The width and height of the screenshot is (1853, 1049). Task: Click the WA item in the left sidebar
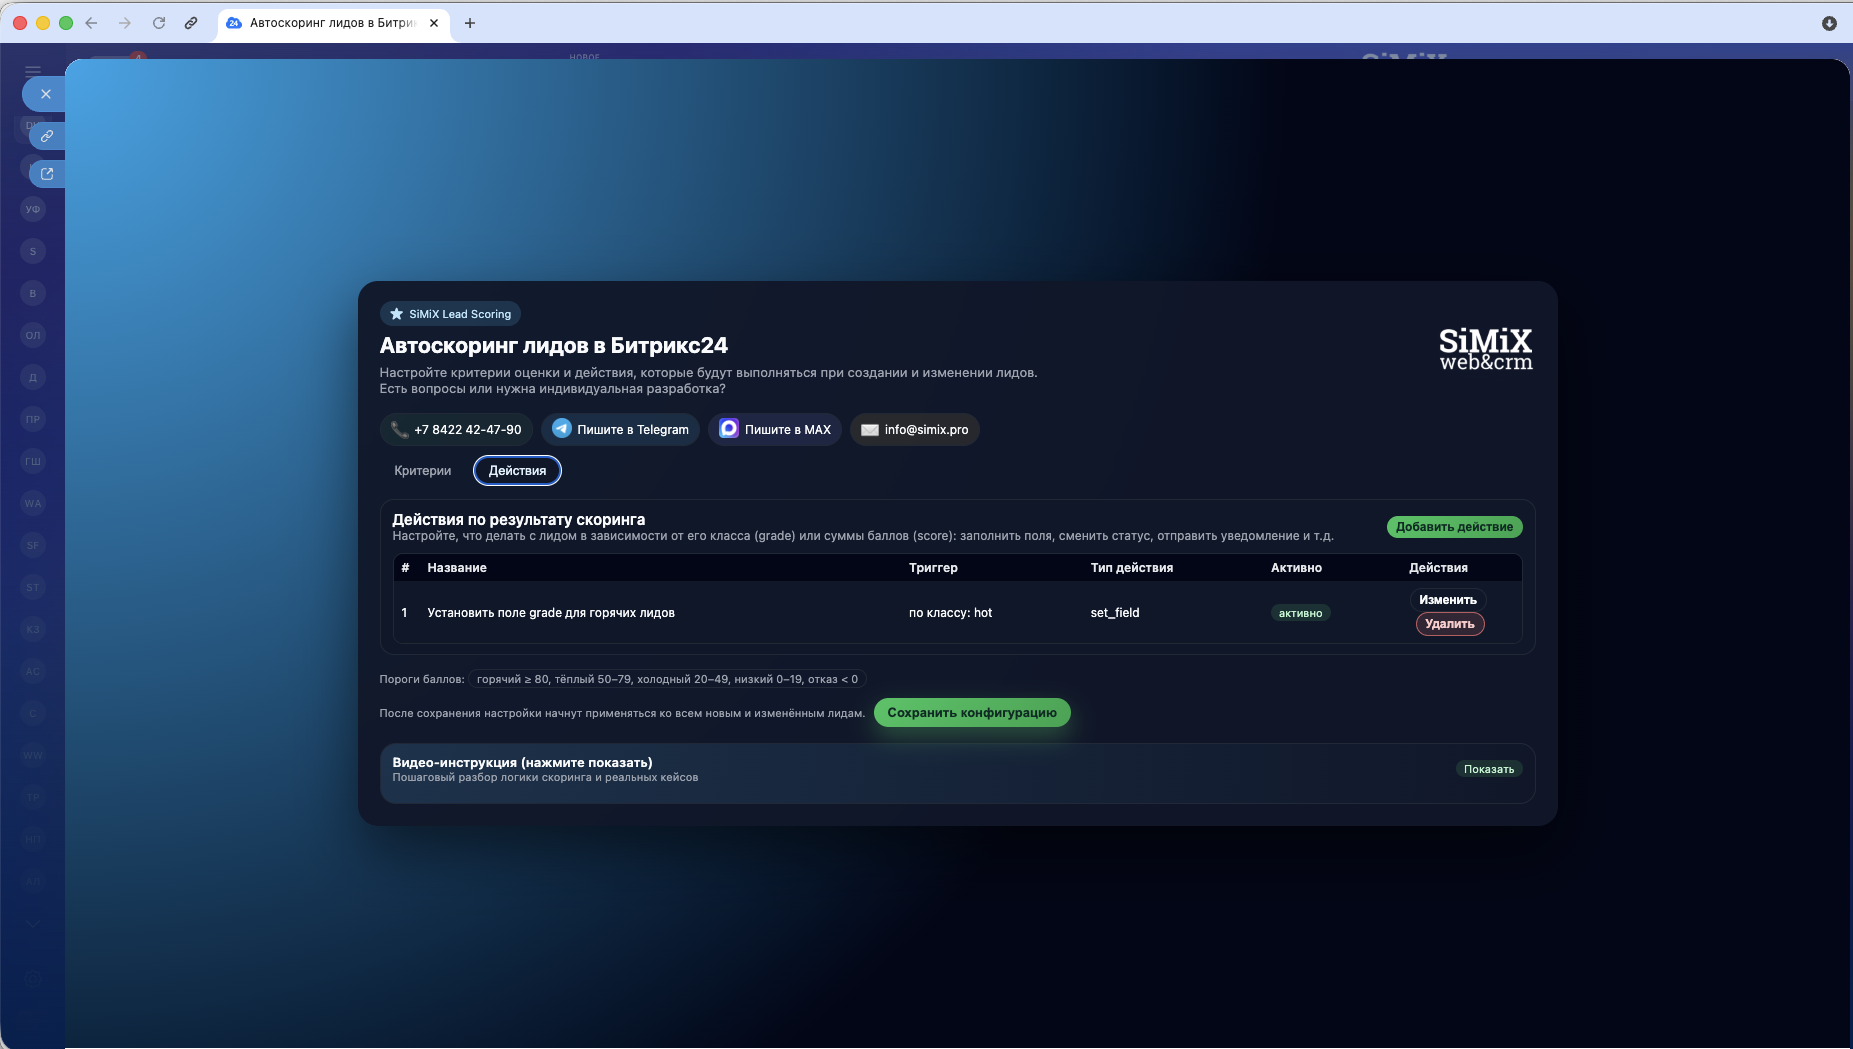[x=33, y=503]
